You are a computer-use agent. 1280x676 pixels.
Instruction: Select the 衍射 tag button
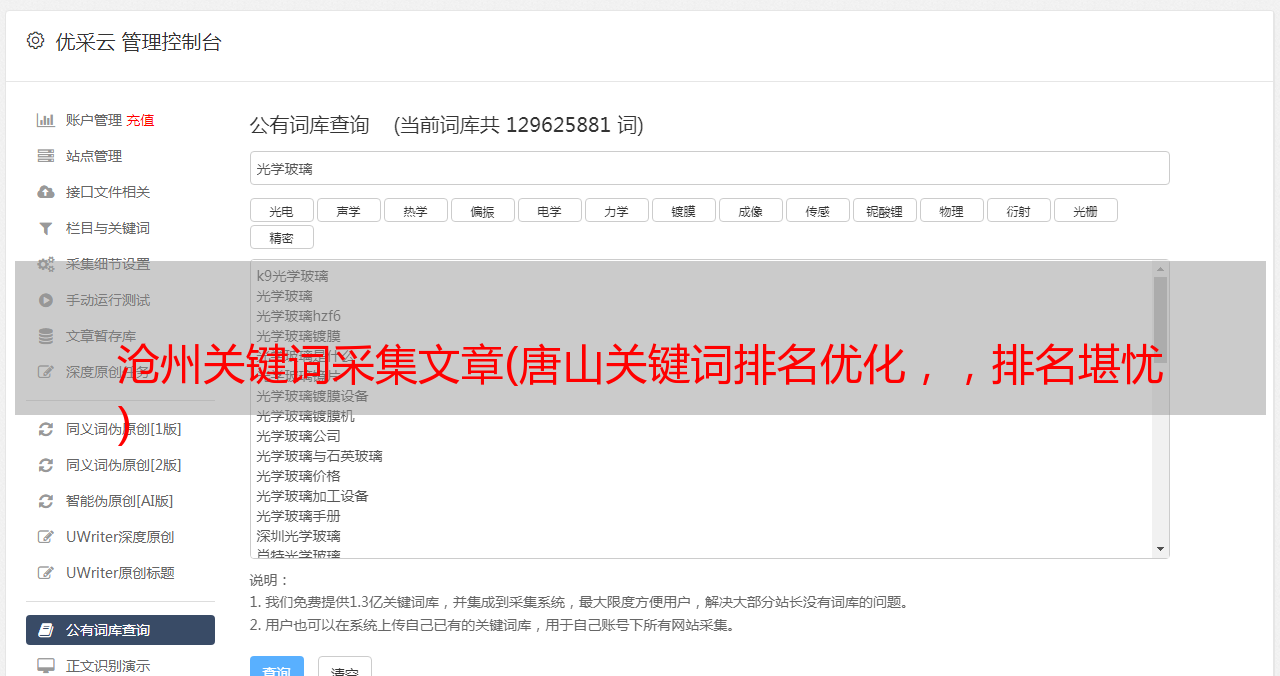[x=1018, y=210]
